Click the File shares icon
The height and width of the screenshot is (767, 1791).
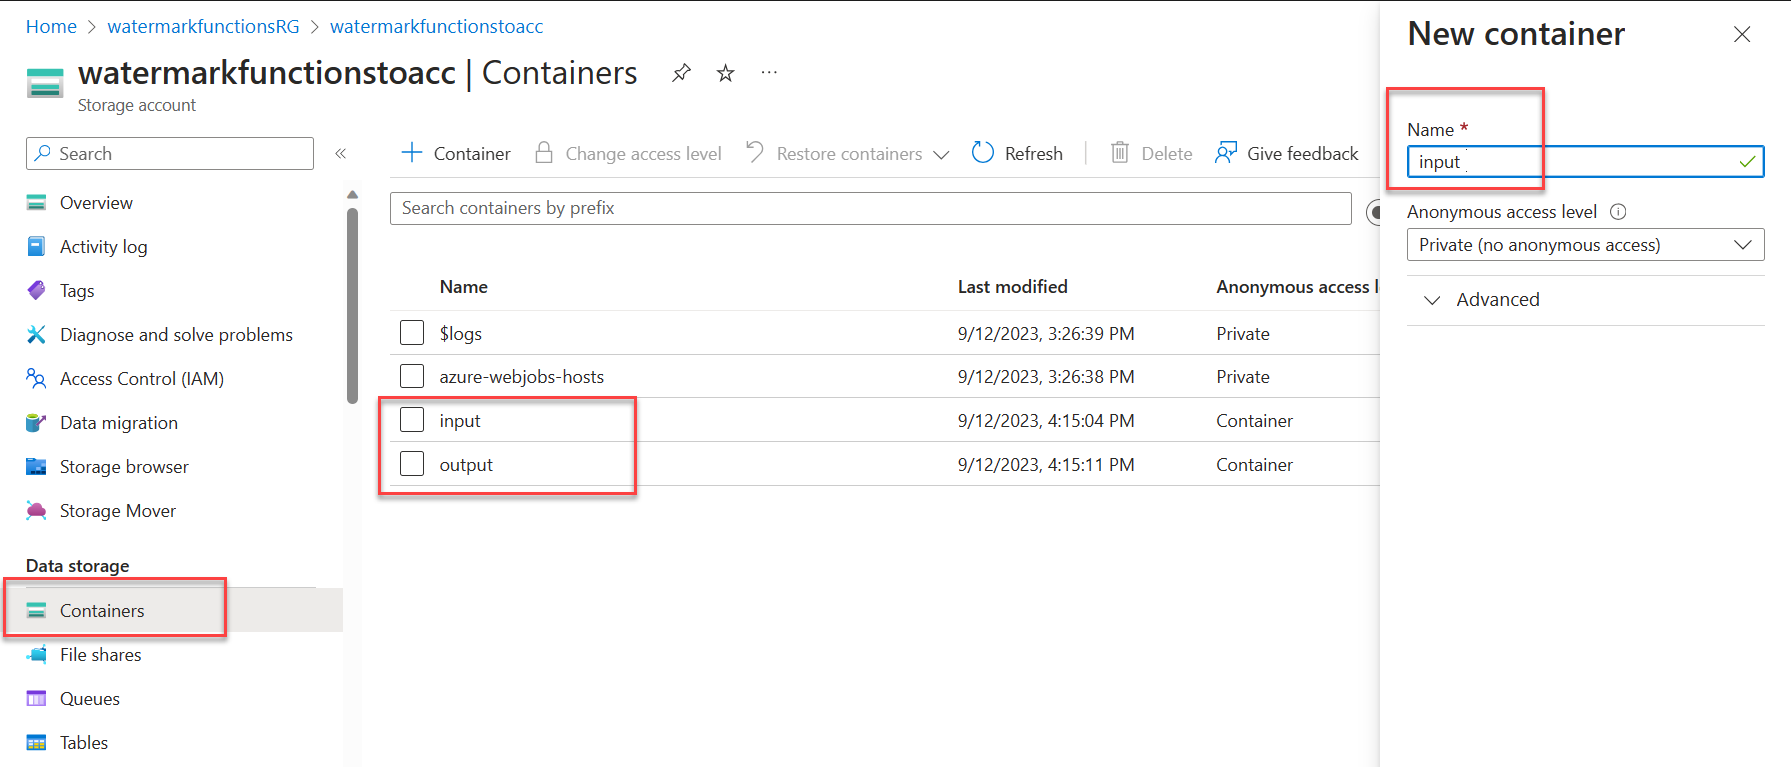click(x=37, y=654)
